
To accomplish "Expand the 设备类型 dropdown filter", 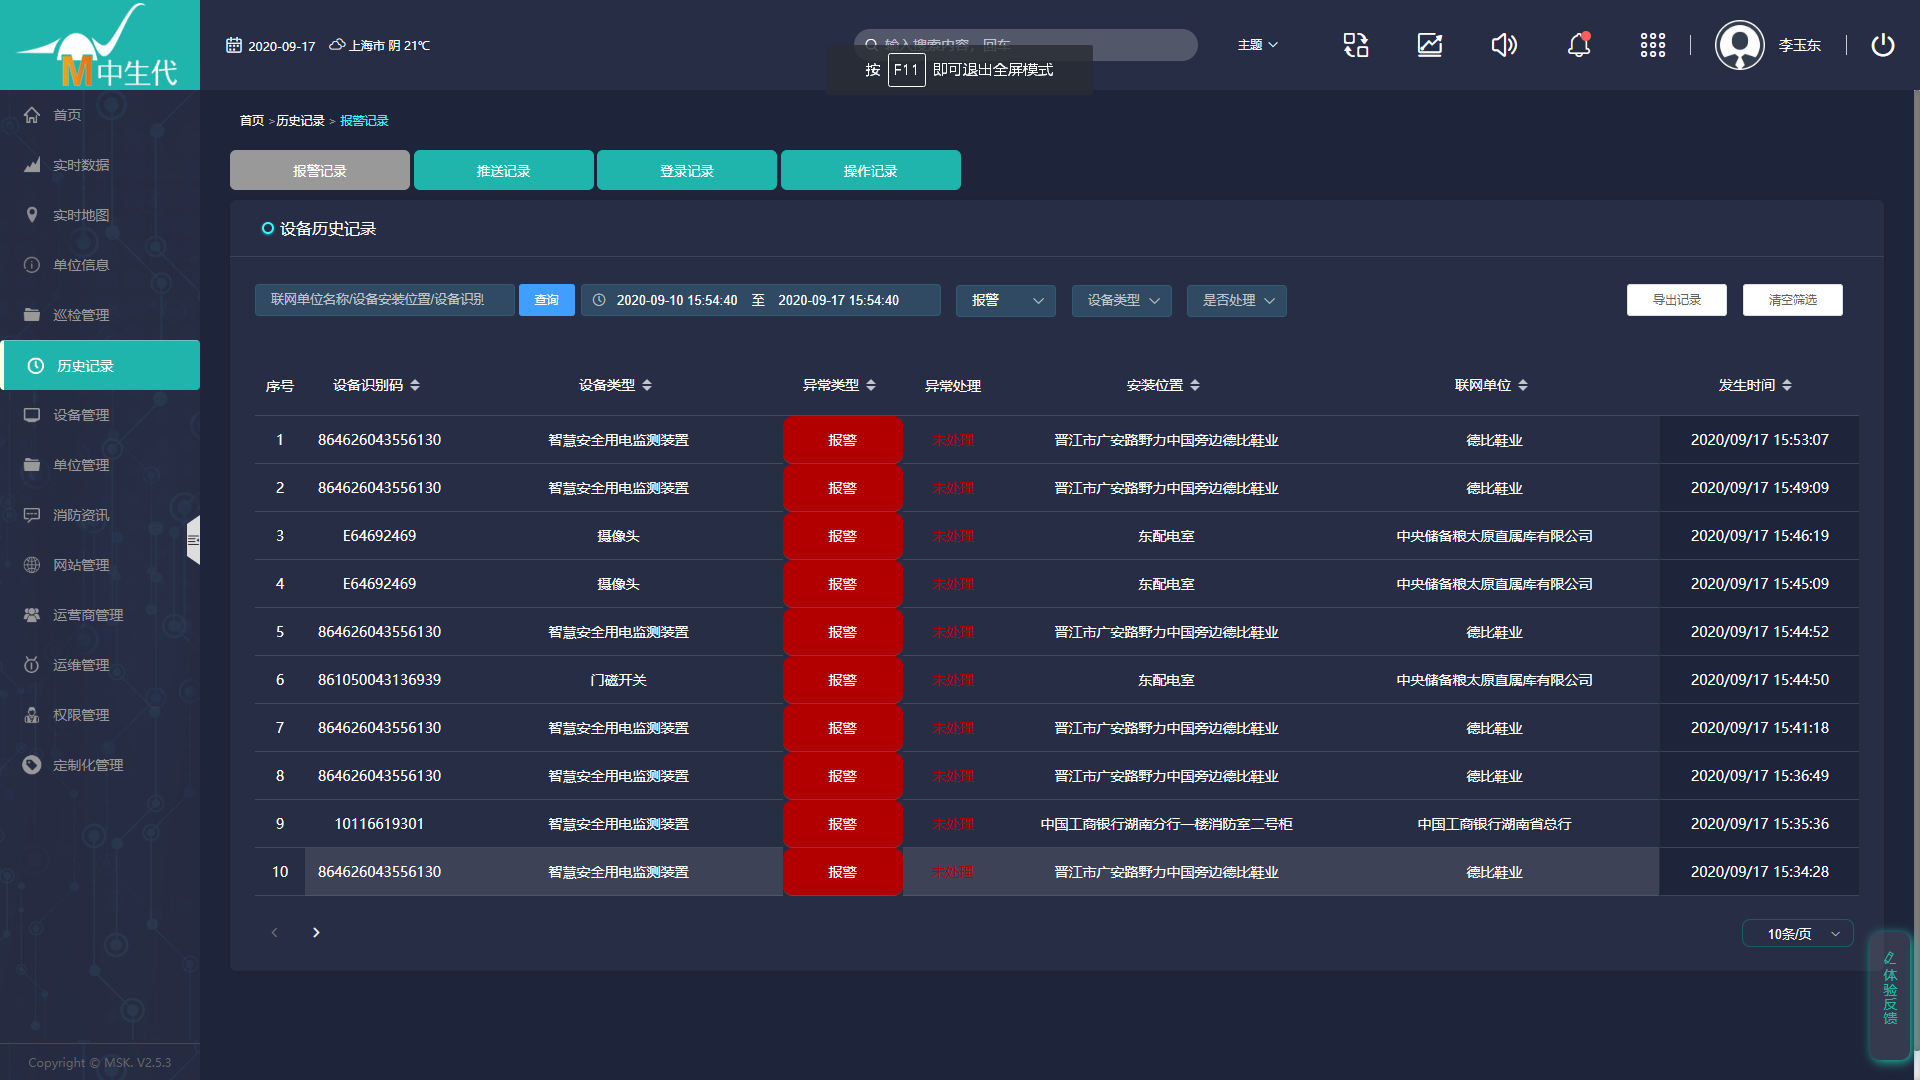I will pos(1121,300).
